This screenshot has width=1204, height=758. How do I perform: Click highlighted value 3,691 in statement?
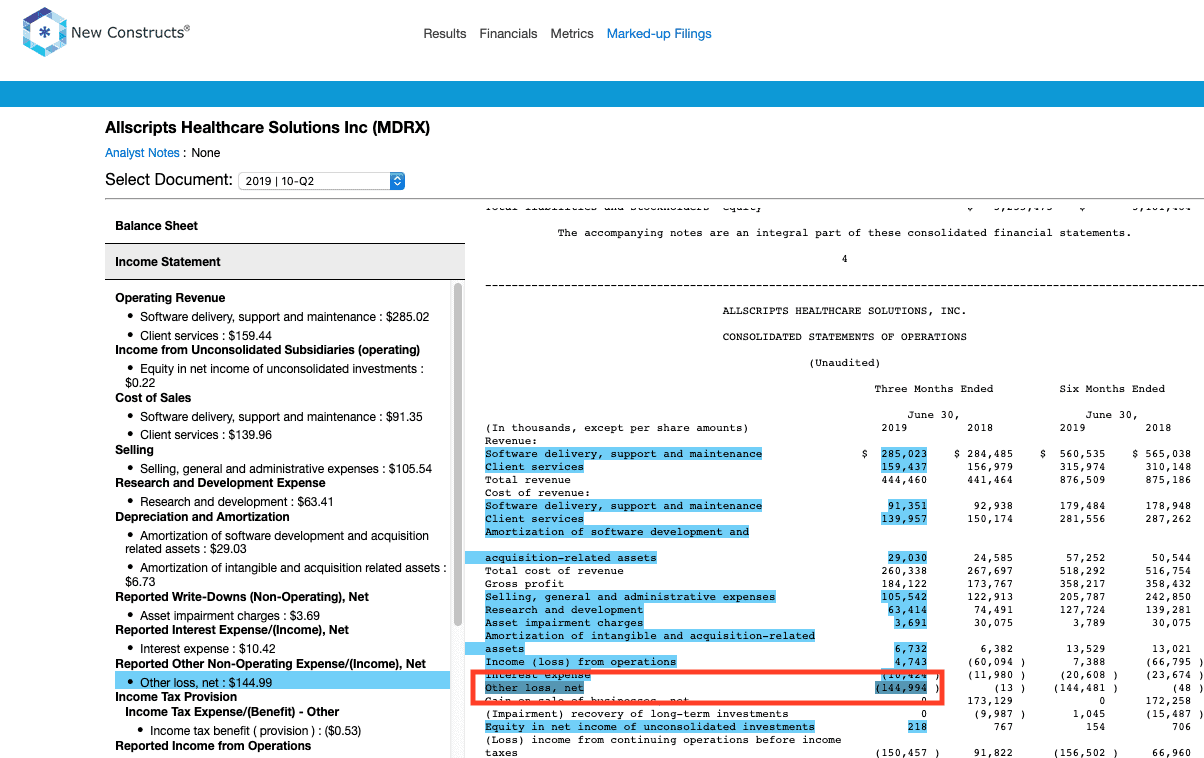[910, 623]
